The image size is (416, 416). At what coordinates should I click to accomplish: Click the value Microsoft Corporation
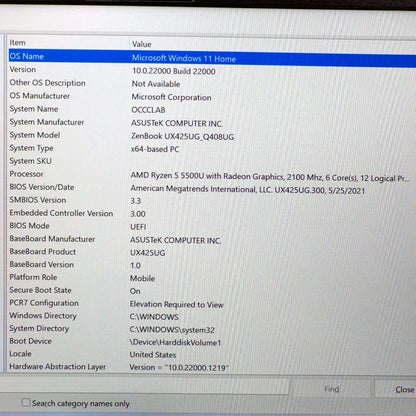pyautogui.click(x=171, y=97)
